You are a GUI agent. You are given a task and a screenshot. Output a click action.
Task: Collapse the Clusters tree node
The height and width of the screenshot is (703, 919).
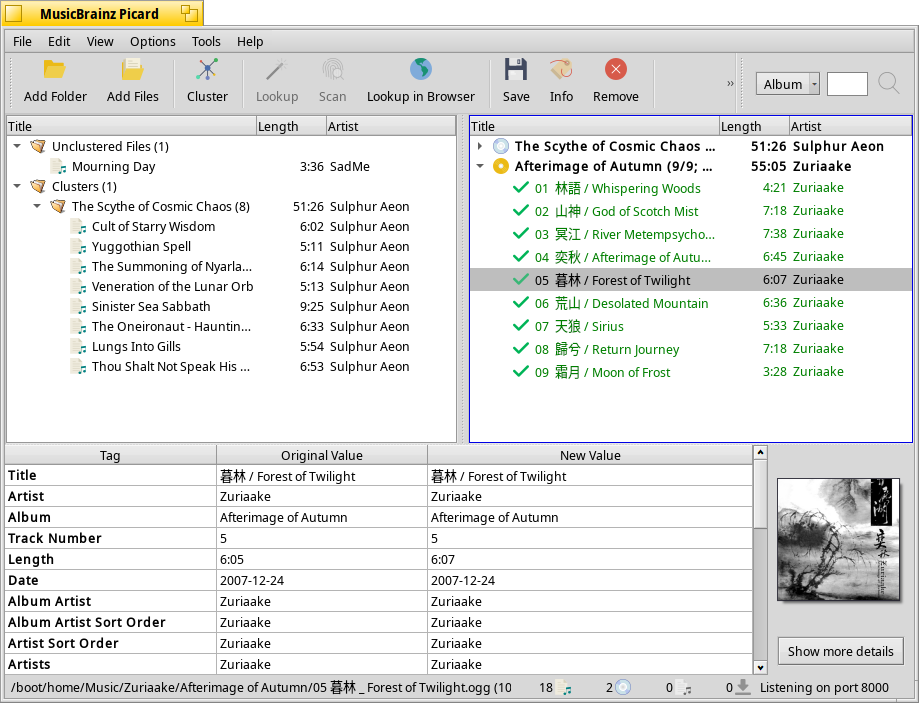[17, 186]
